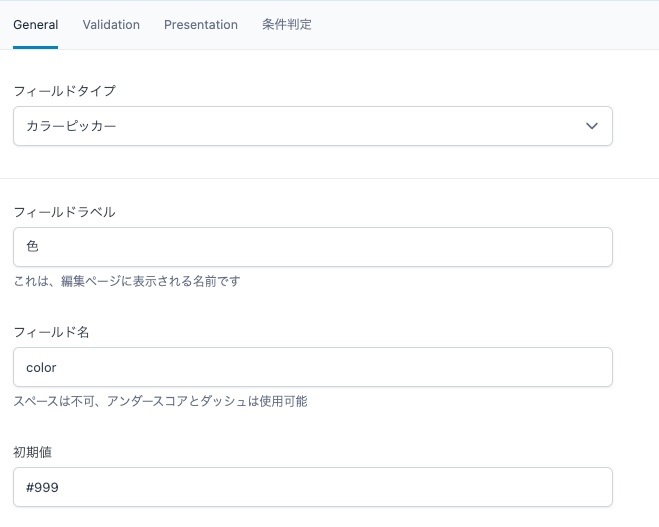Expand the フィールドタイプ dropdown chevron
659x527 pixels.
(x=591, y=127)
